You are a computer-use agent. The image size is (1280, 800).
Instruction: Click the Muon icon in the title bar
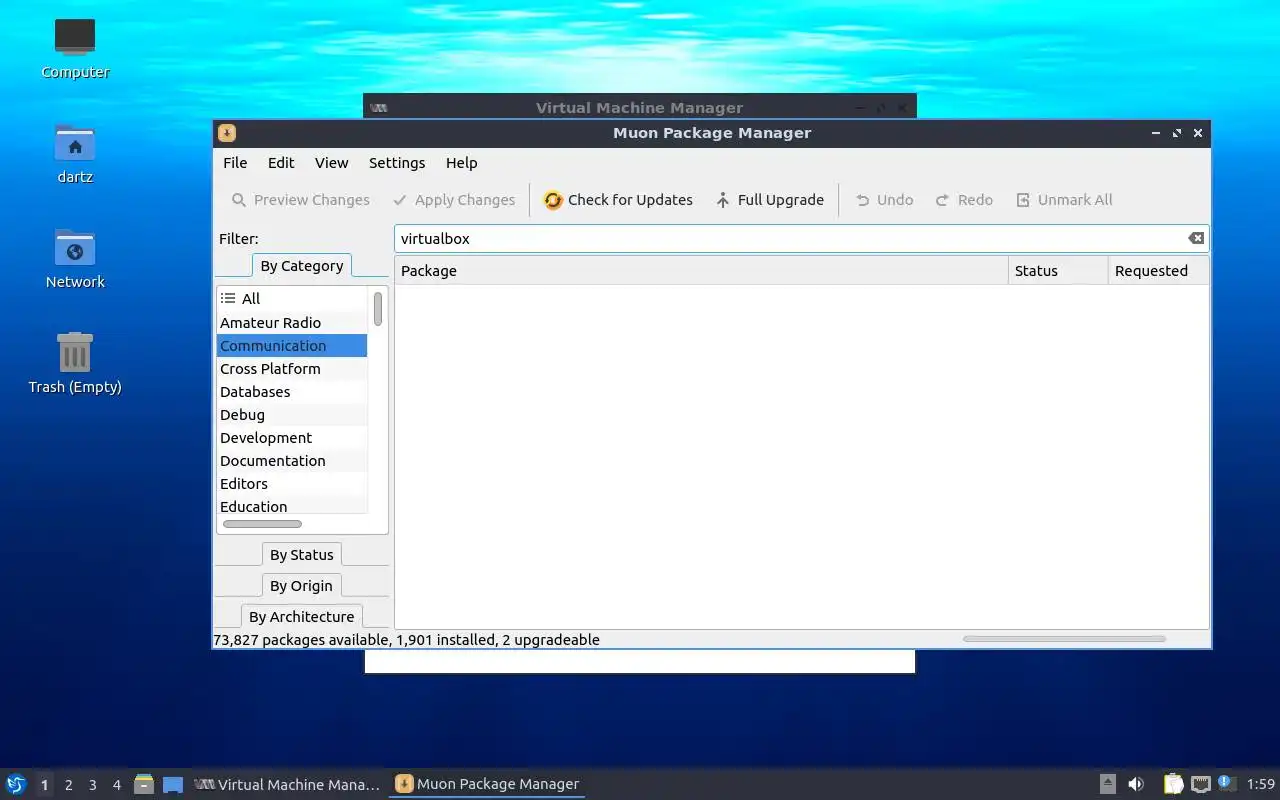click(x=227, y=133)
